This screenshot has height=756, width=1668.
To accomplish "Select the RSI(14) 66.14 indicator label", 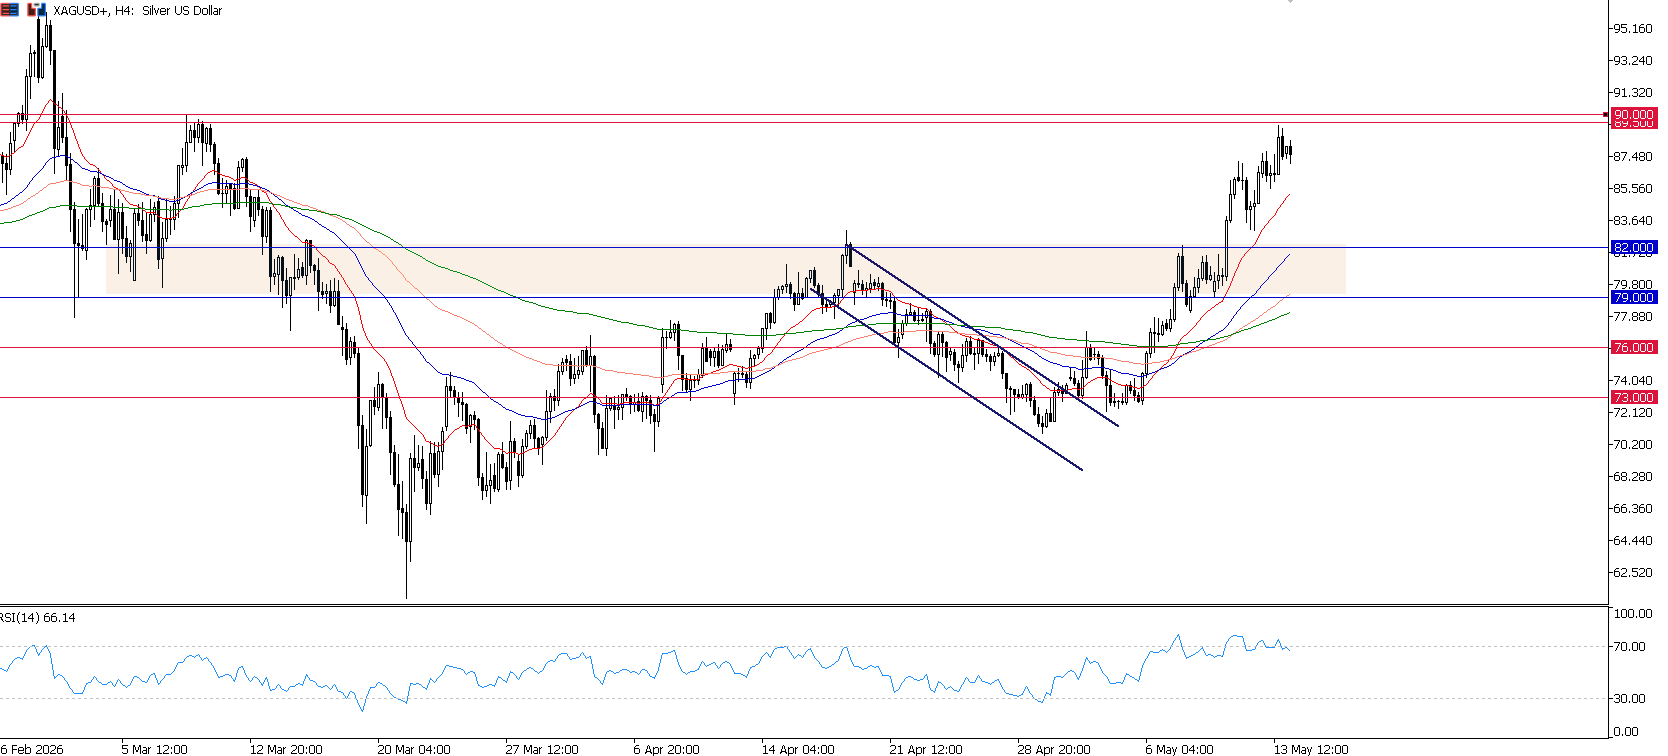I will click(x=38, y=618).
